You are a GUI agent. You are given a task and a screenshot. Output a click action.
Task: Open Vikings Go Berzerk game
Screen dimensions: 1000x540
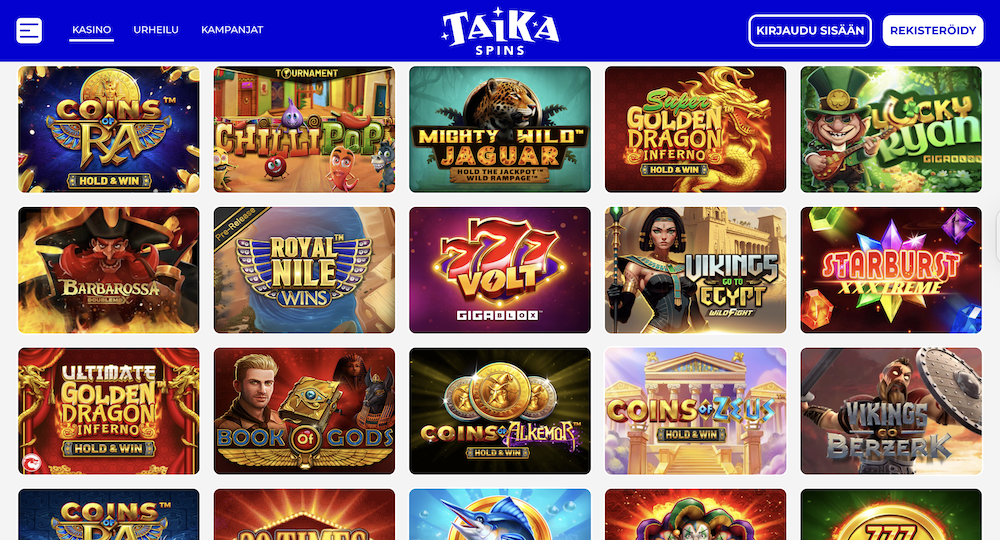click(x=891, y=411)
